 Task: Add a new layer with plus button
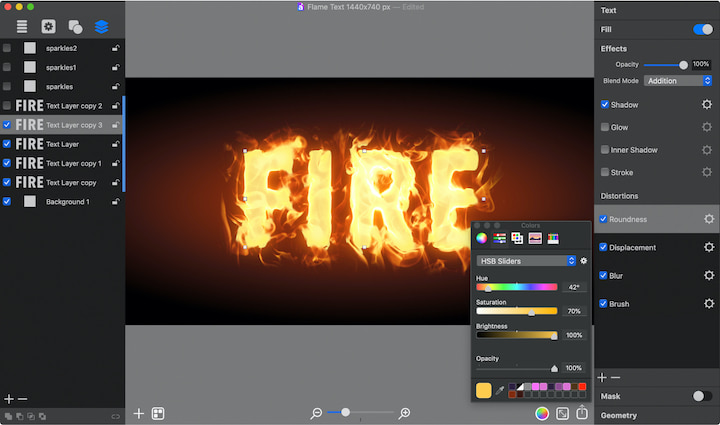(x=9, y=399)
